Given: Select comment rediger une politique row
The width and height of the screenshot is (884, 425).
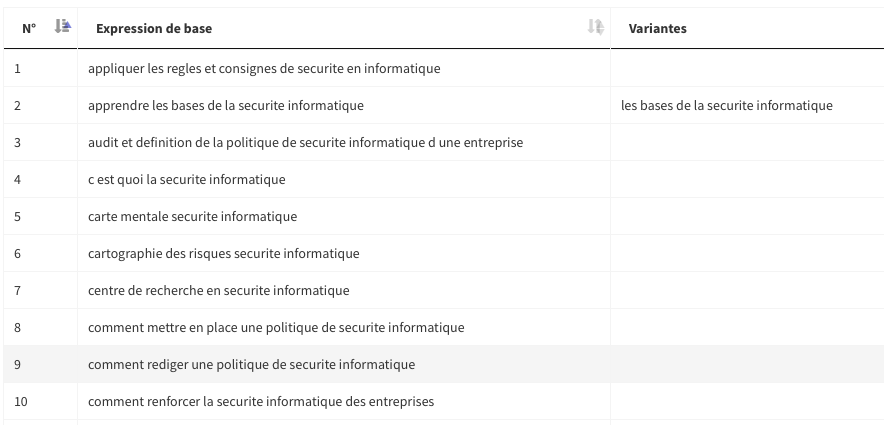Looking at the screenshot, I should [251, 365].
